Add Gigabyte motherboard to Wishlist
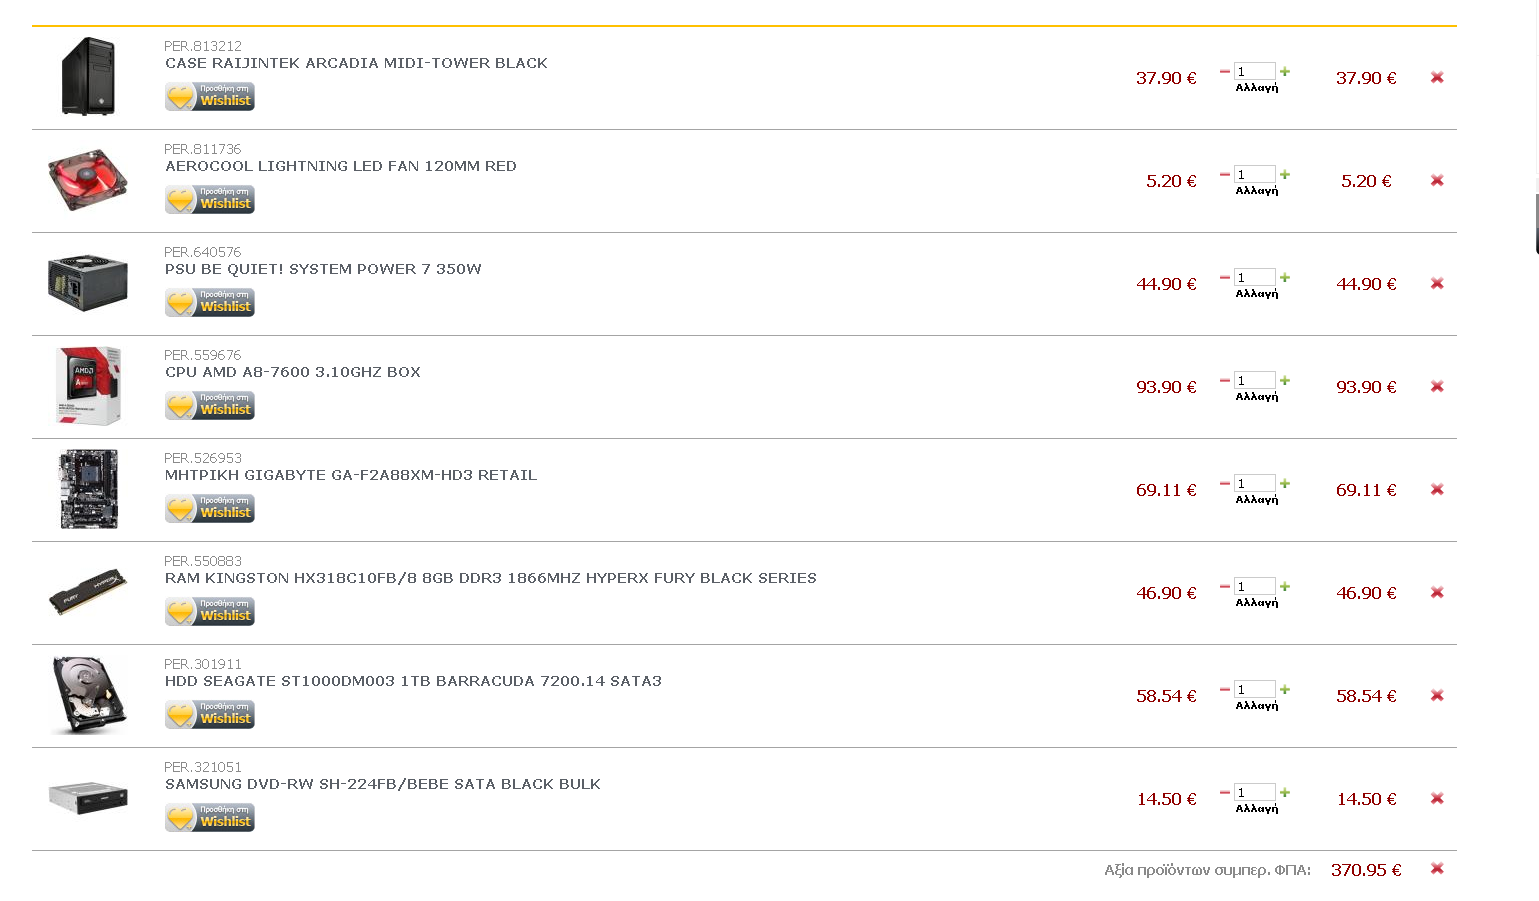The height and width of the screenshot is (901, 1539). (210, 509)
